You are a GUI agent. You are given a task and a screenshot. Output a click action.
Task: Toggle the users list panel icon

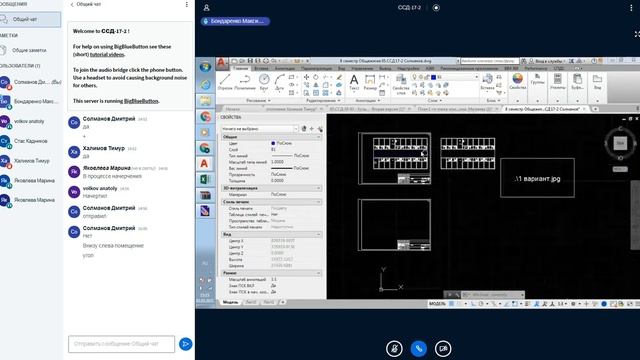pos(207,7)
